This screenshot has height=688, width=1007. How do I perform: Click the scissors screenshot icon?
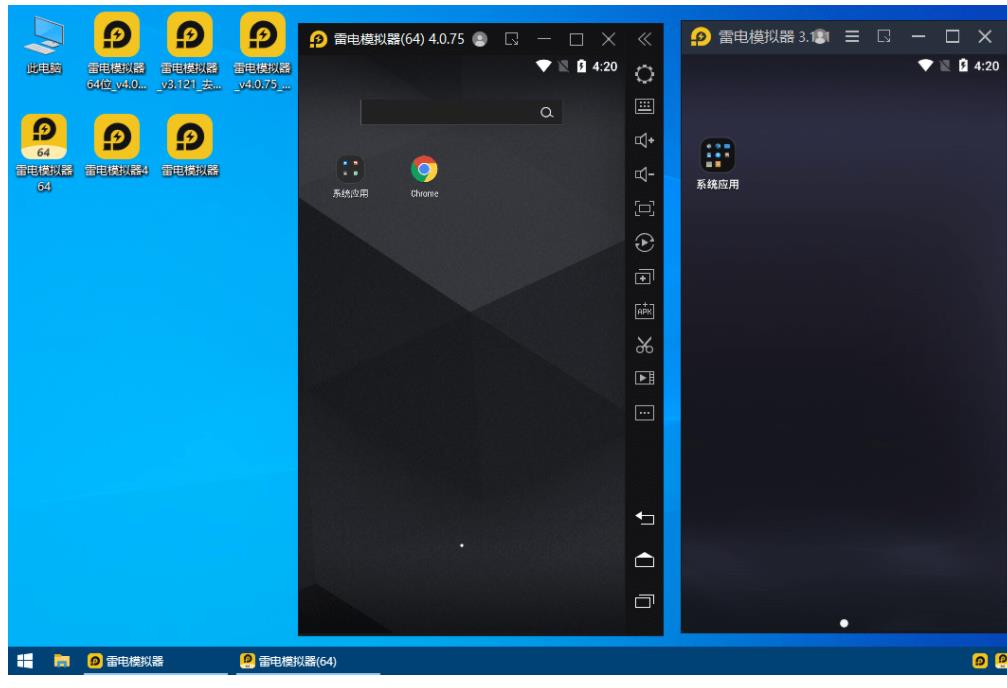(x=644, y=345)
